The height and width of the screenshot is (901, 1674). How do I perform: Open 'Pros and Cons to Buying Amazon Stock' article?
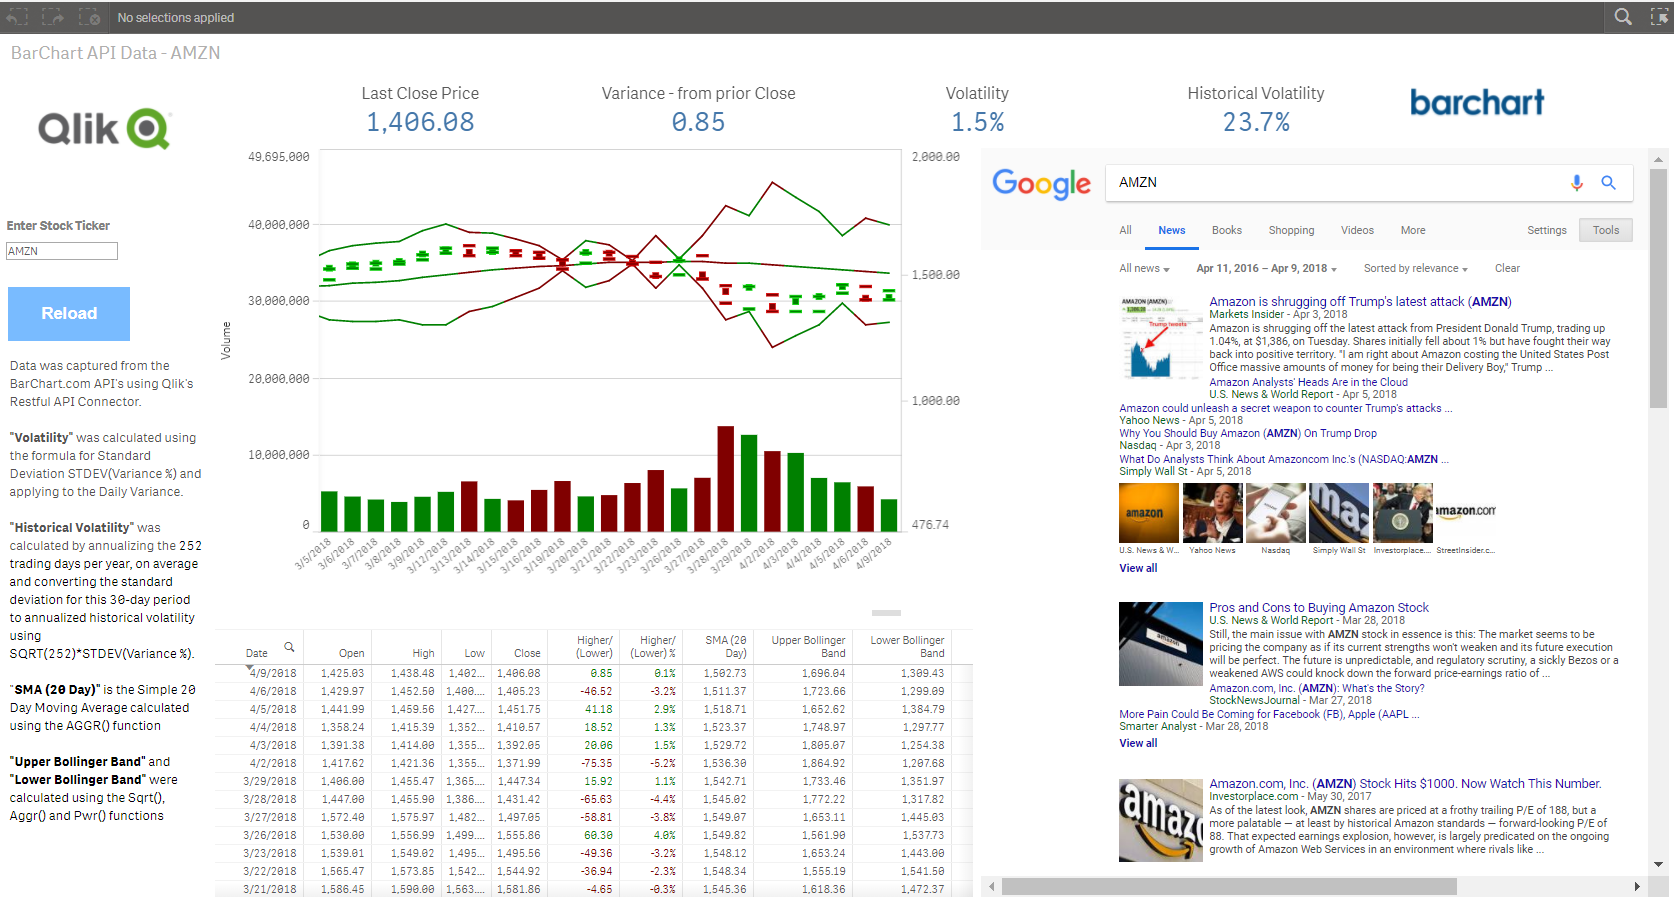(x=1319, y=607)
